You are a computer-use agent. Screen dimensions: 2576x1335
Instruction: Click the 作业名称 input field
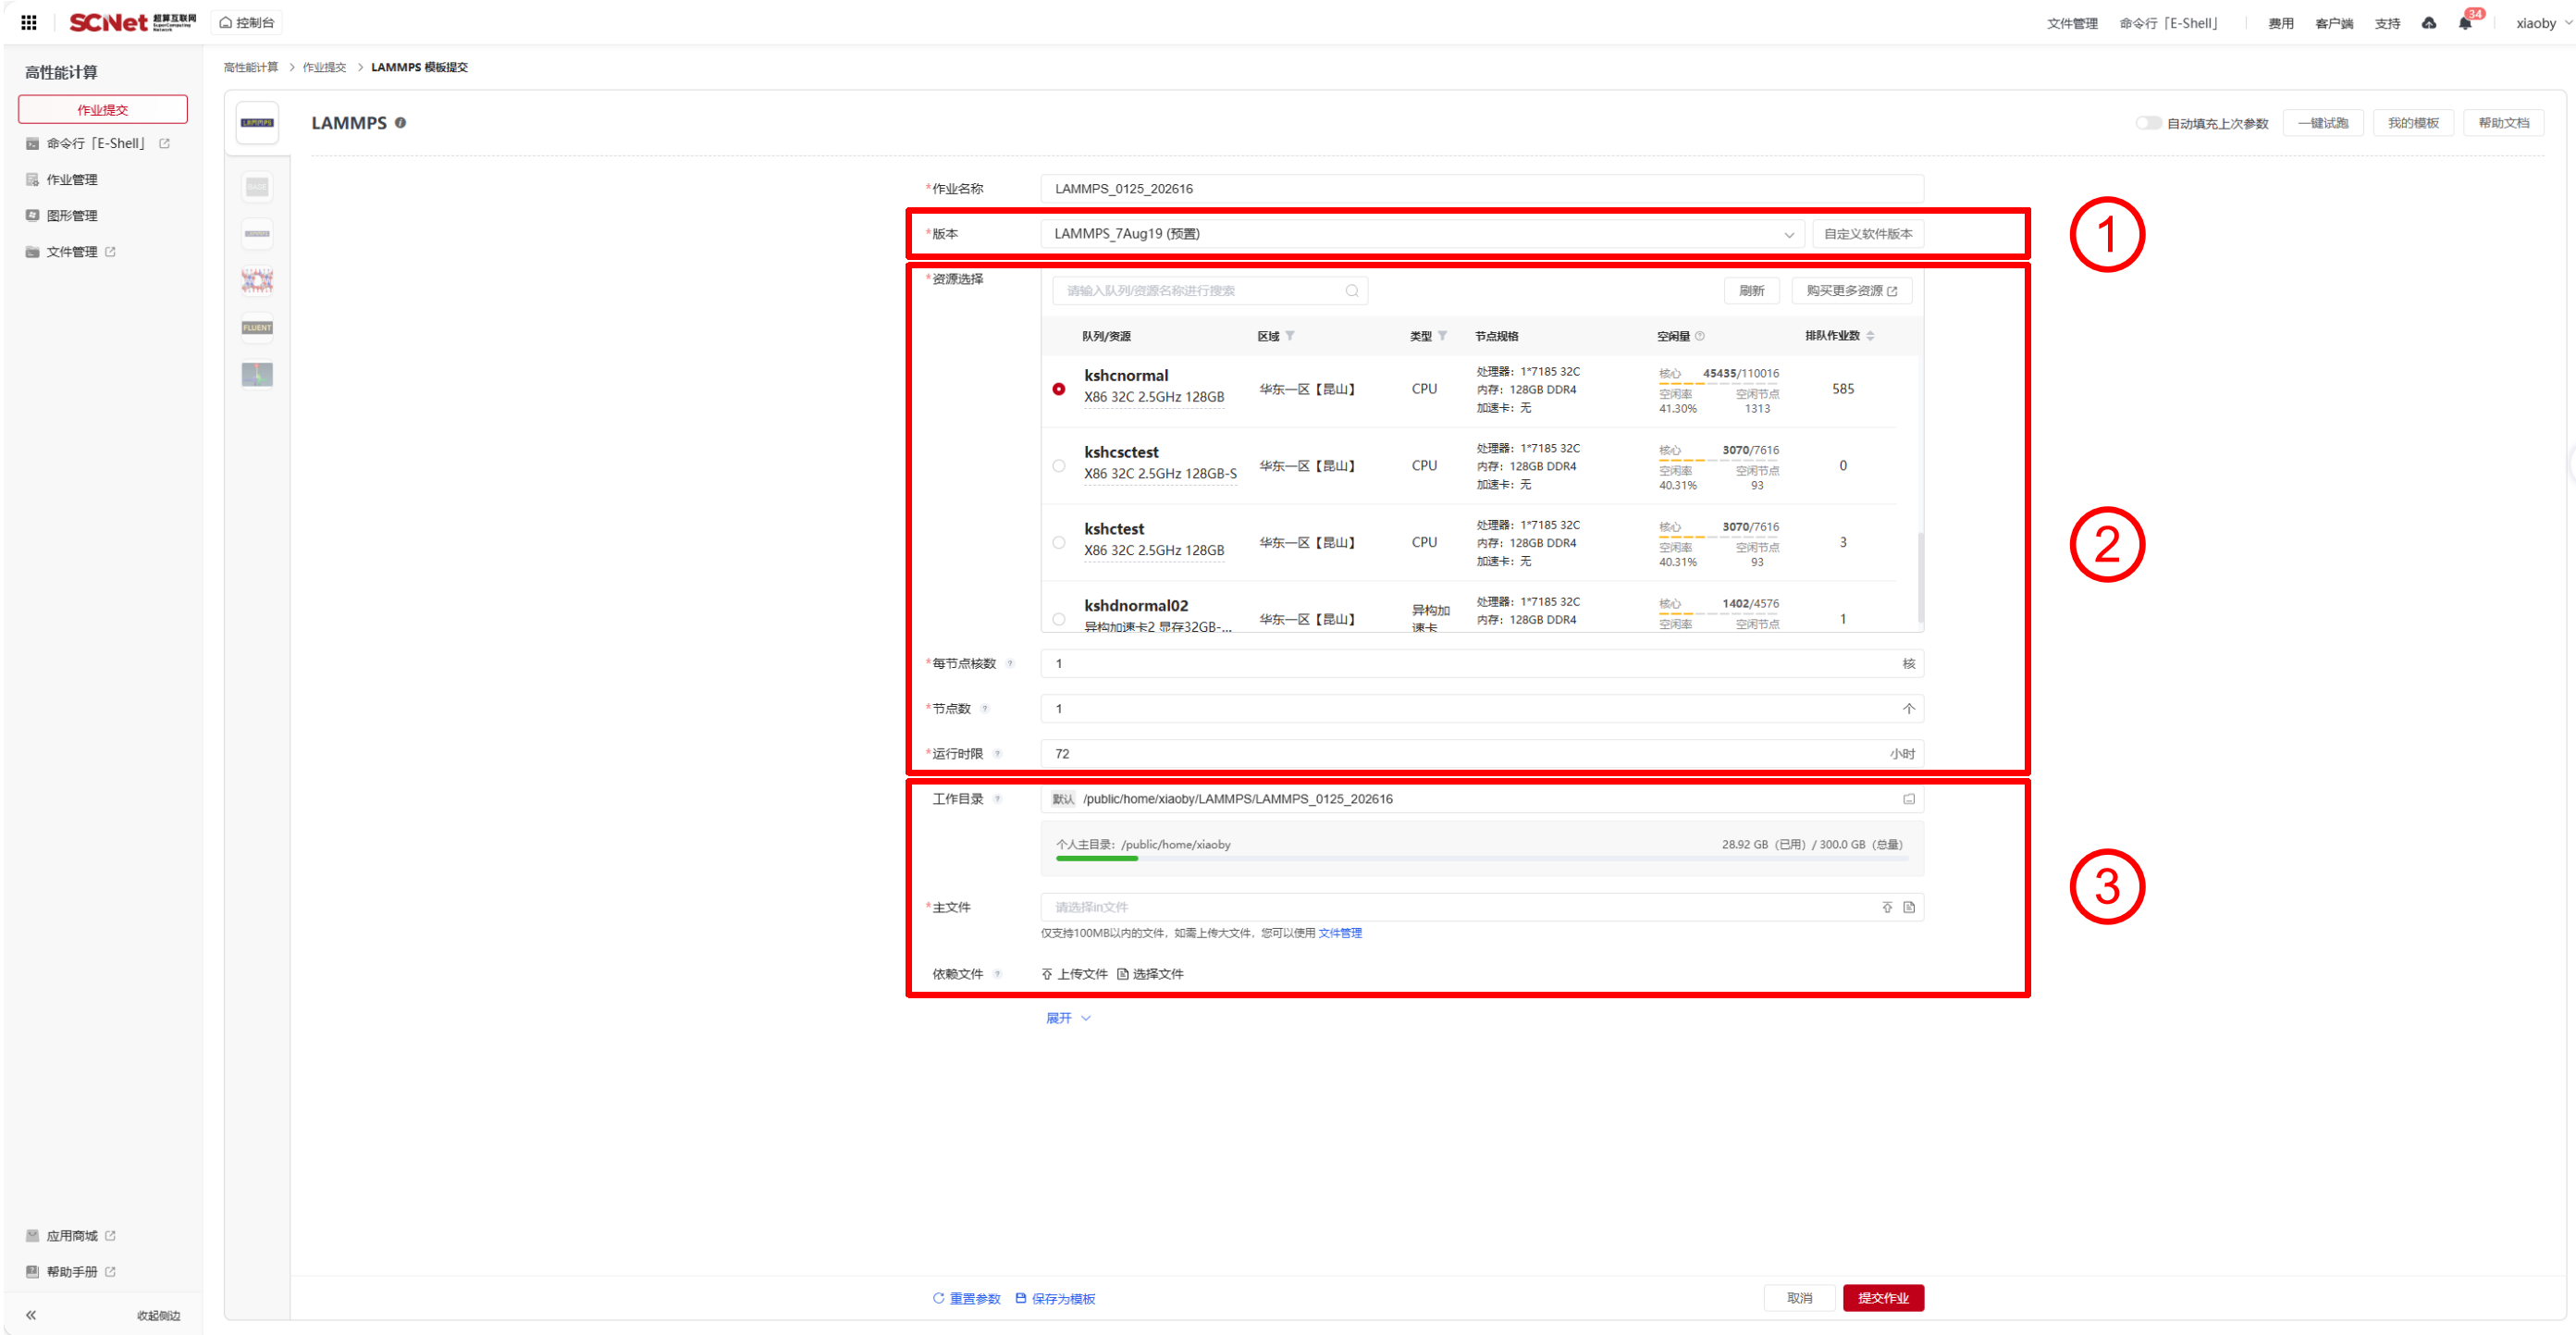pyautogui.click(x=1481, y=188)
